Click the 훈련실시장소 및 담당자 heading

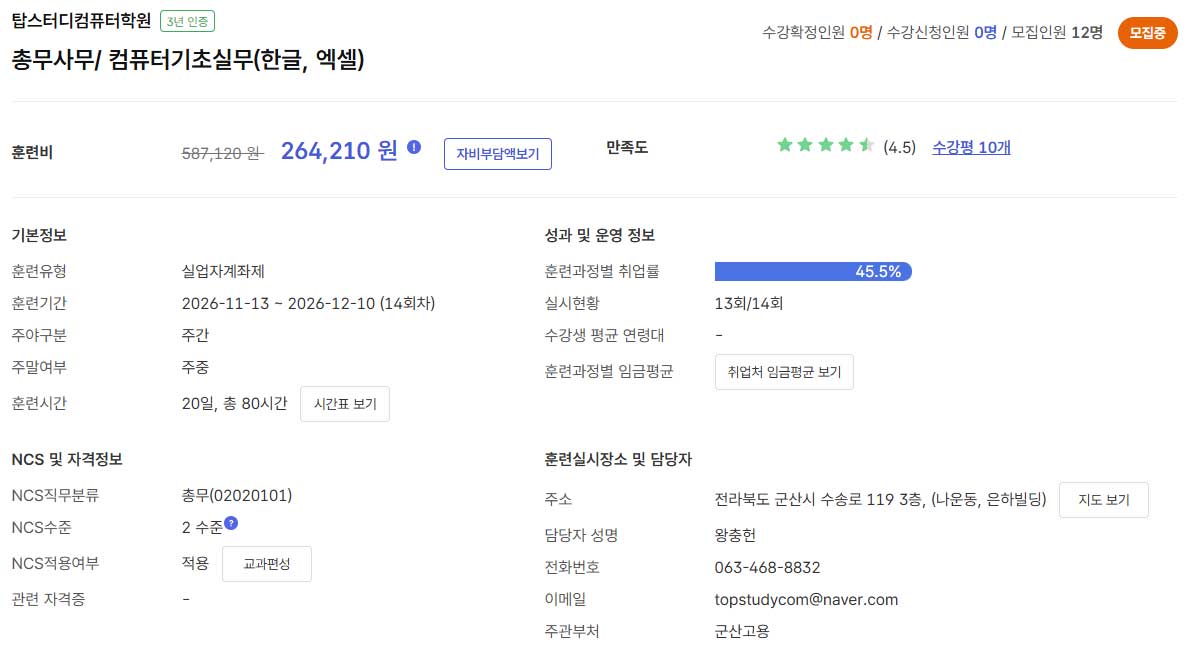(618, 459)
